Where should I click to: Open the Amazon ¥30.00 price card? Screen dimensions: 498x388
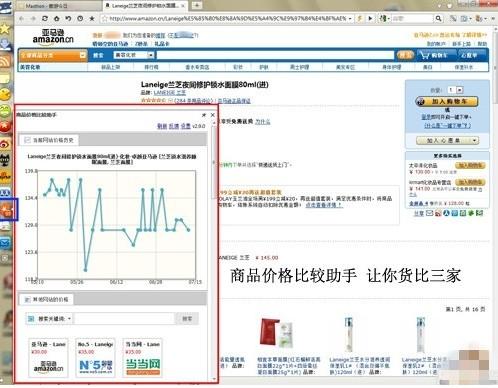(x=48, y=357)
